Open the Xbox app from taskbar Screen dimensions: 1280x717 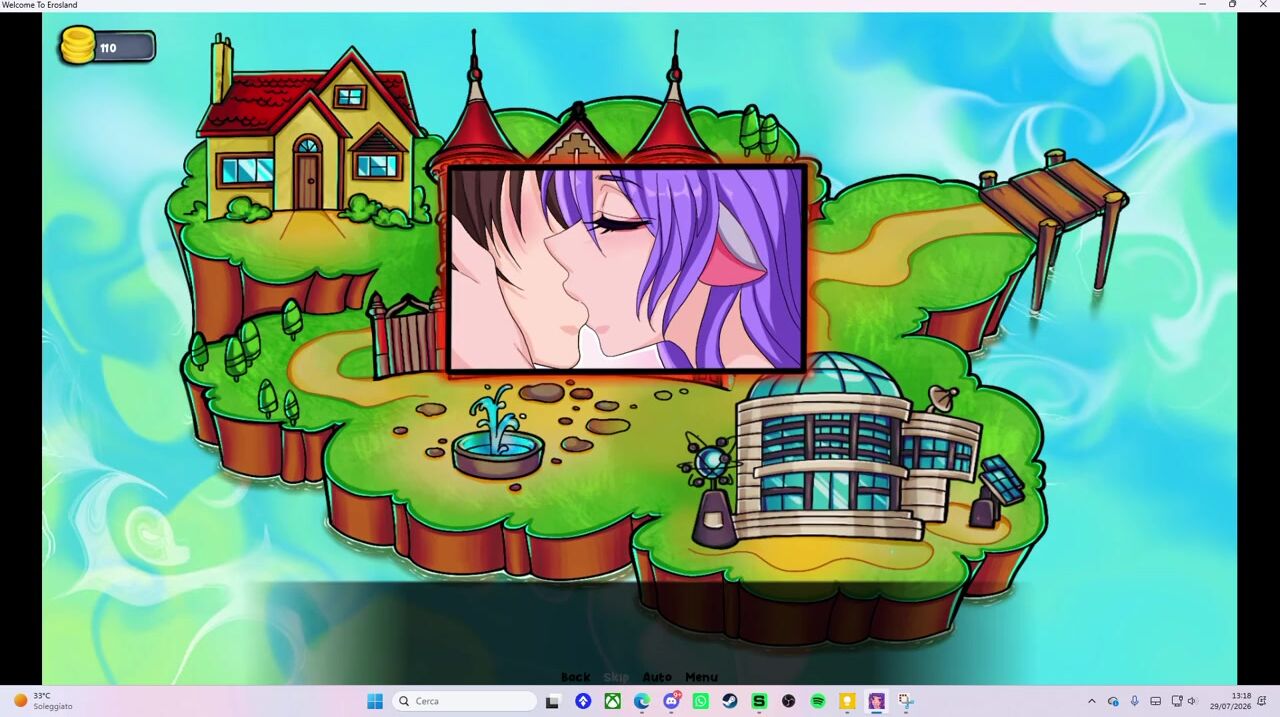click(612, 701)
